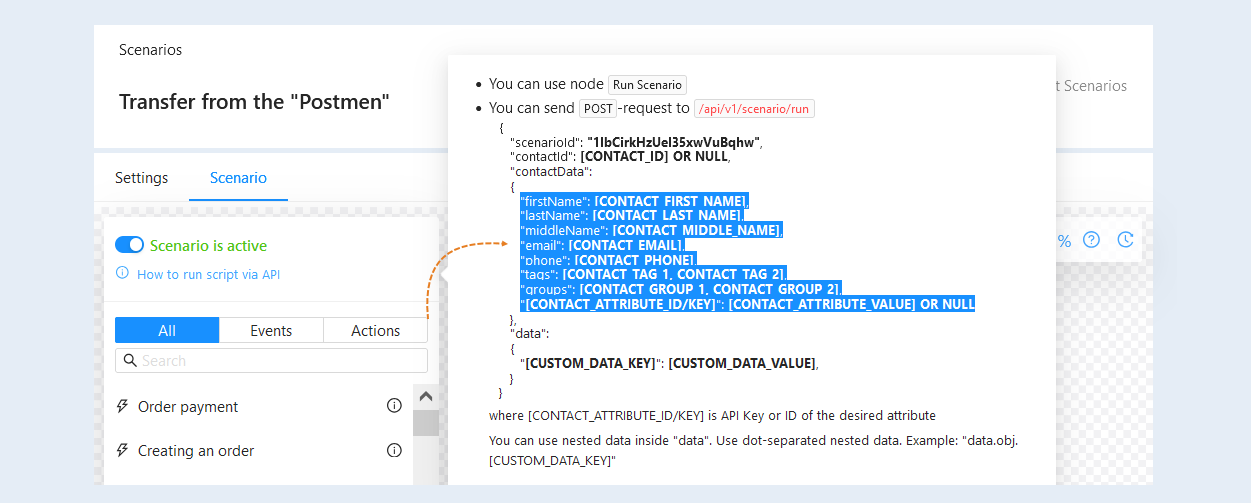Toggle the Scenario is active switch
This screenshot has width=1251, height=503.
coord(130,245)
